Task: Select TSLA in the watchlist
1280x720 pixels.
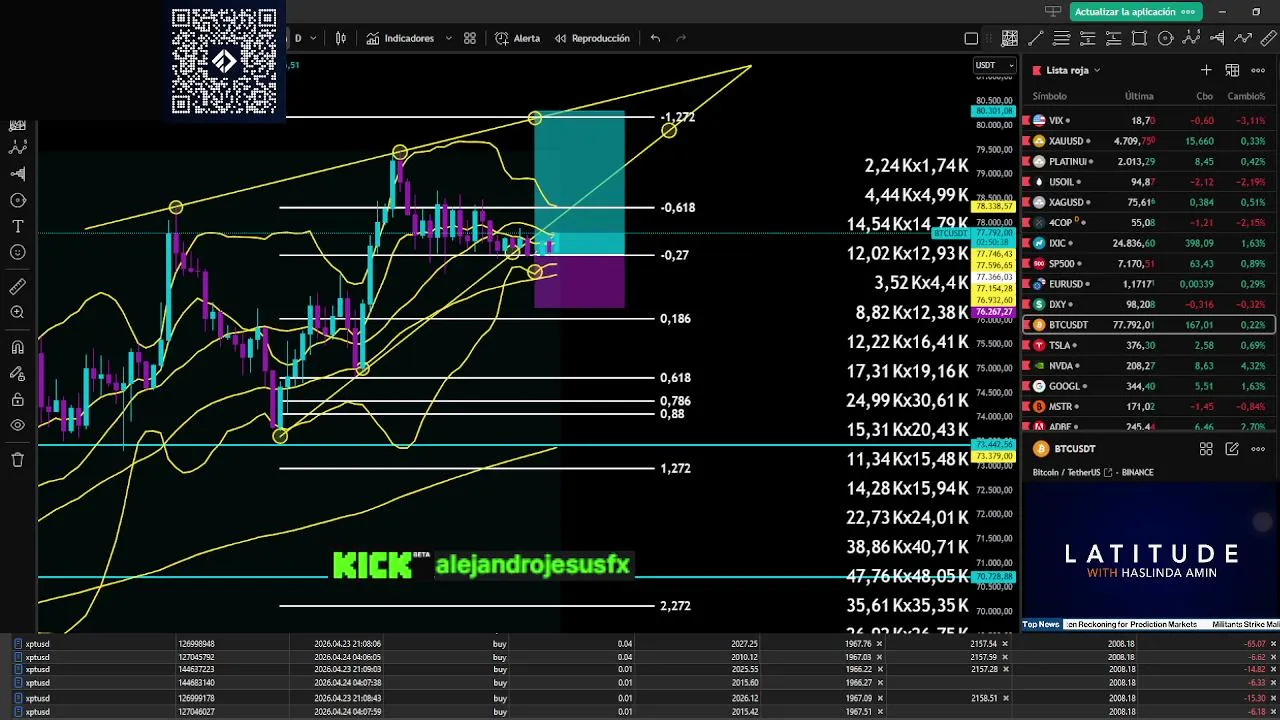Action: (x=1148, y=345)
